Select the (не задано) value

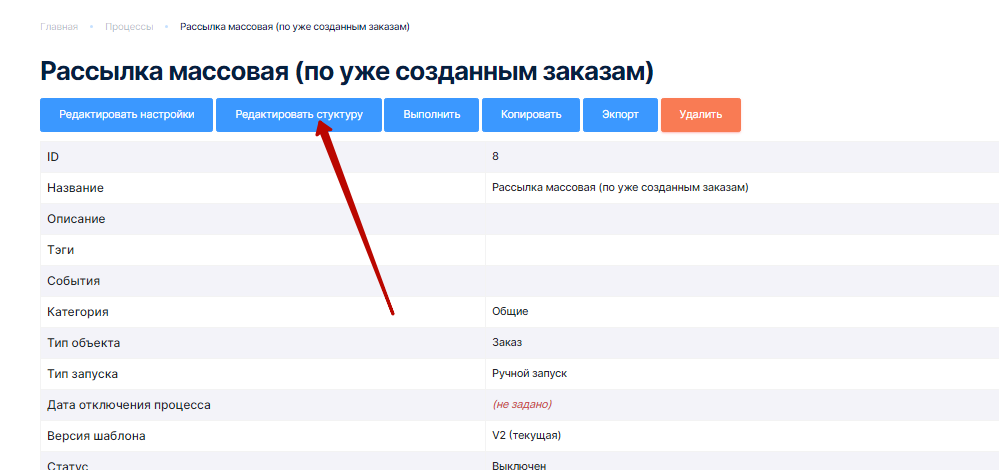coord(522,404)
